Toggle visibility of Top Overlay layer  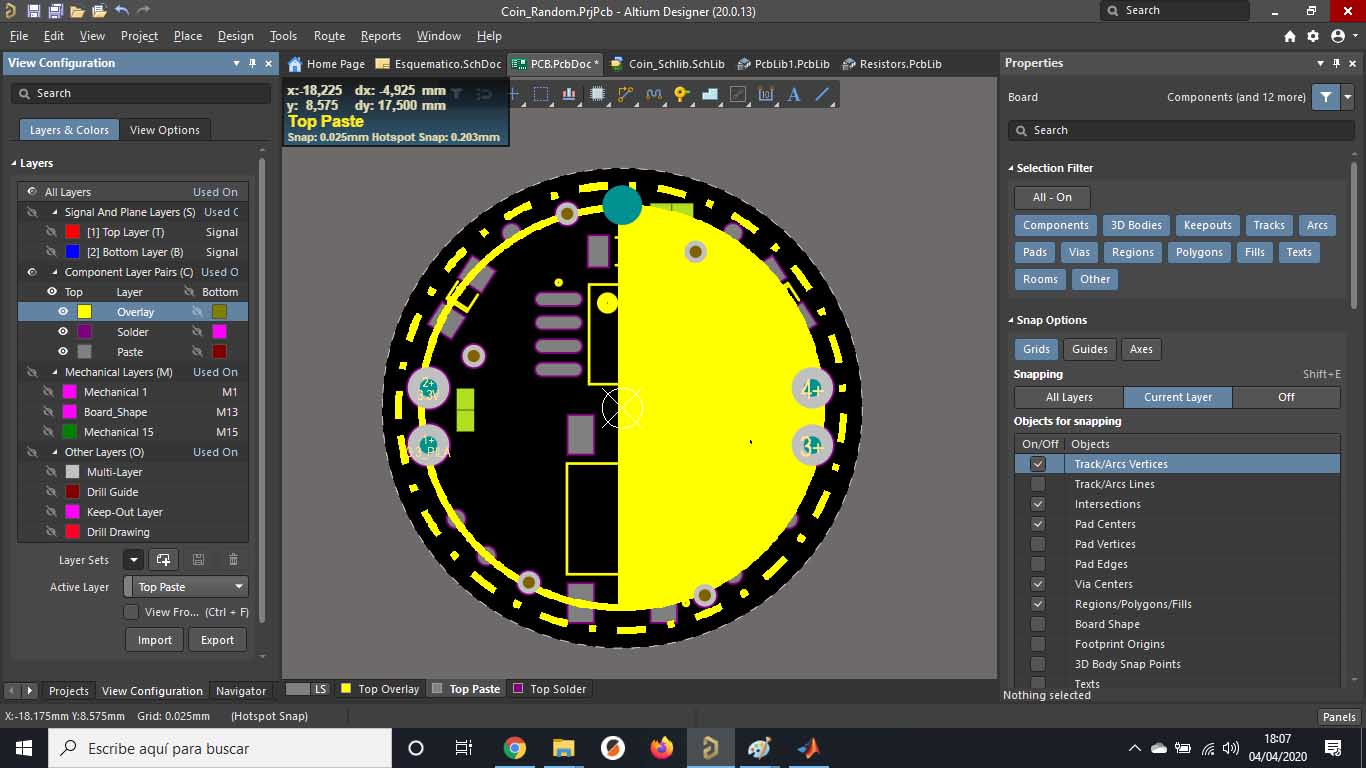pos(63,312)
